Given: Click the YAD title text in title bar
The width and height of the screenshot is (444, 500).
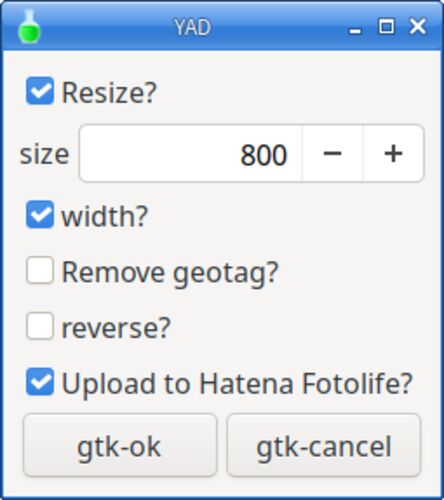Looking at the screenshot, I should tap(193, 27).
